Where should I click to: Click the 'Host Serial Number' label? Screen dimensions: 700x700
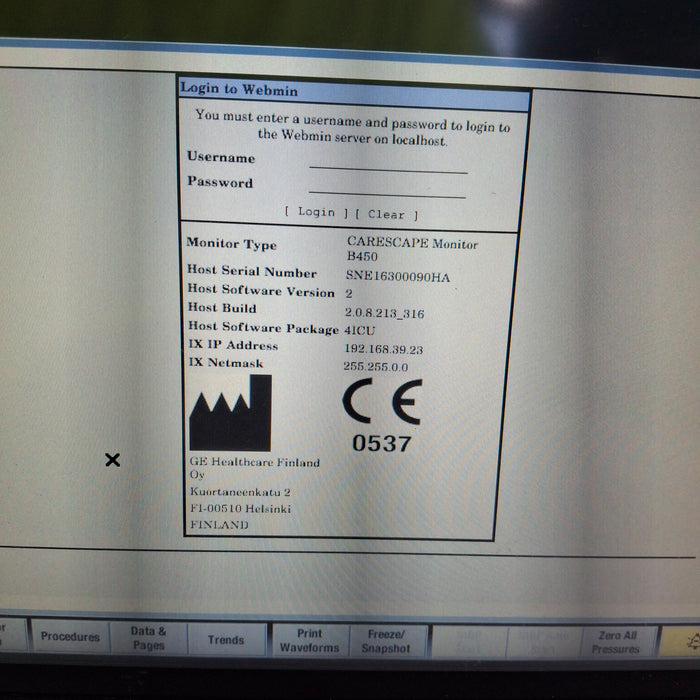[x=252, y=271]
